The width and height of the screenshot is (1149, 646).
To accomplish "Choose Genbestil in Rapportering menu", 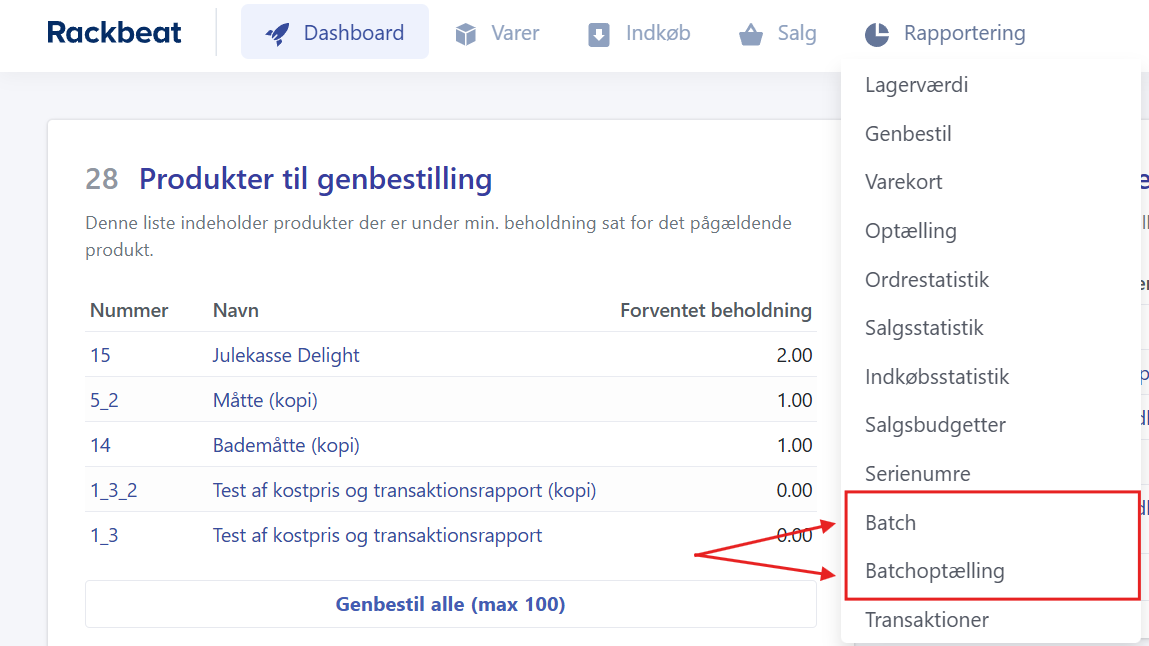I will (908, 134).
